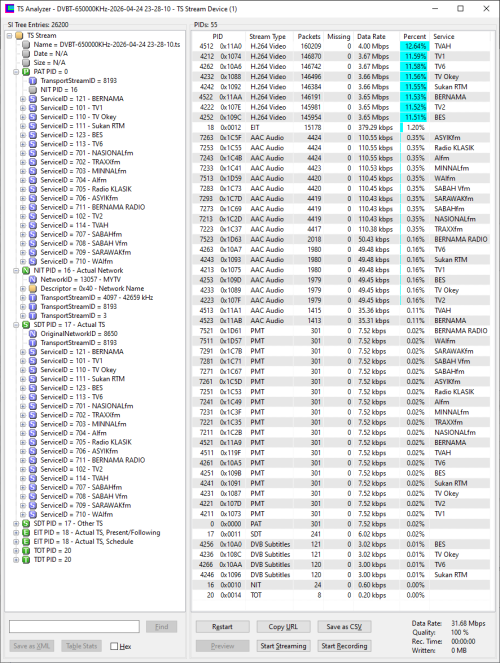Click the Start Streaming button

coord(283,646)
